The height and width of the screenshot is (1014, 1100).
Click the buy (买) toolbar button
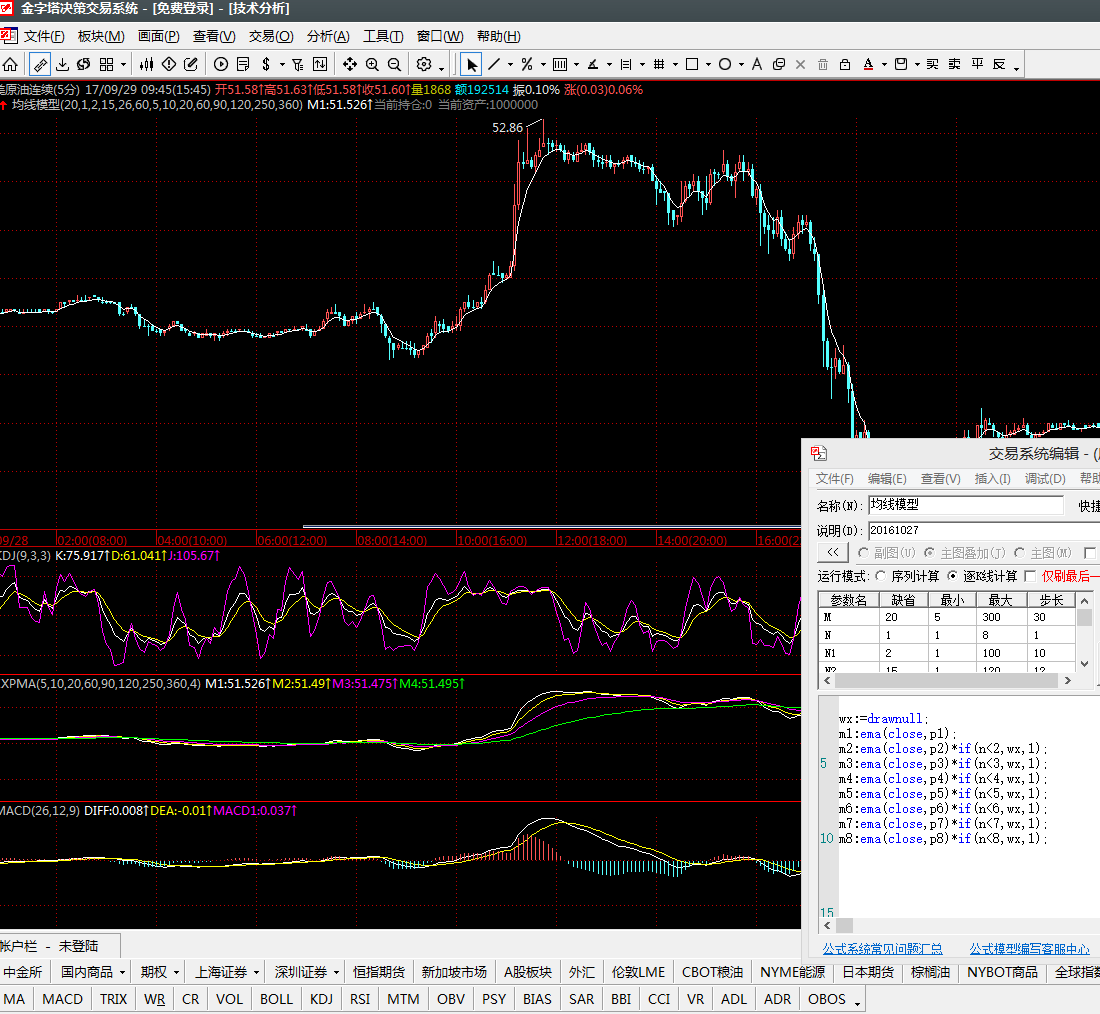pyautogui.click(x=932, y=65)
